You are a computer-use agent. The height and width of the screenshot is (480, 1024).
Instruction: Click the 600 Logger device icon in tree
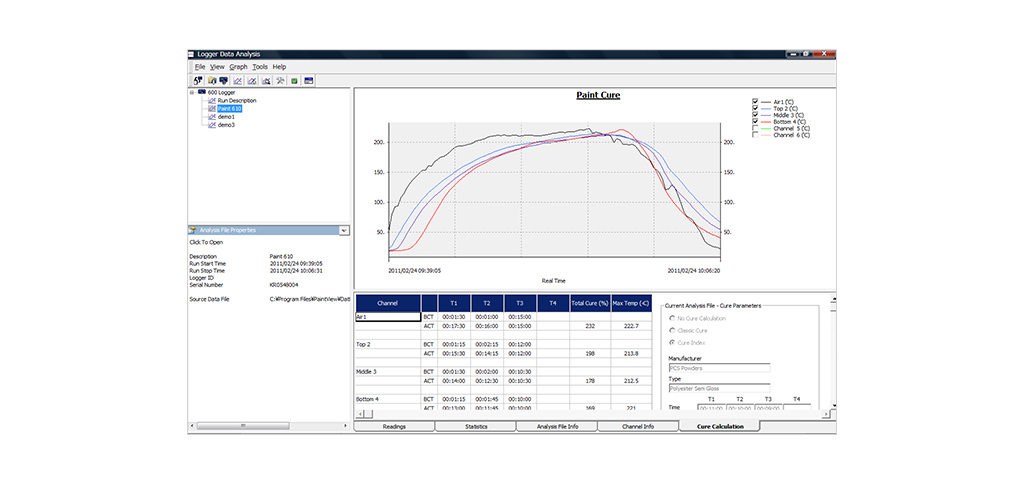click(x=202, y=93)
